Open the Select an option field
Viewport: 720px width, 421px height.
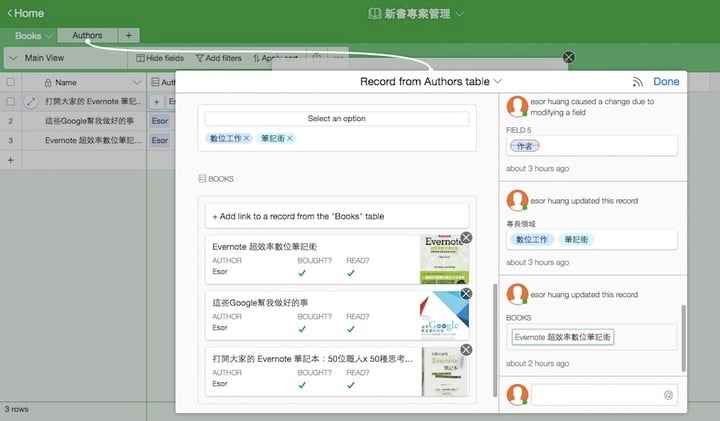point(337,118)
